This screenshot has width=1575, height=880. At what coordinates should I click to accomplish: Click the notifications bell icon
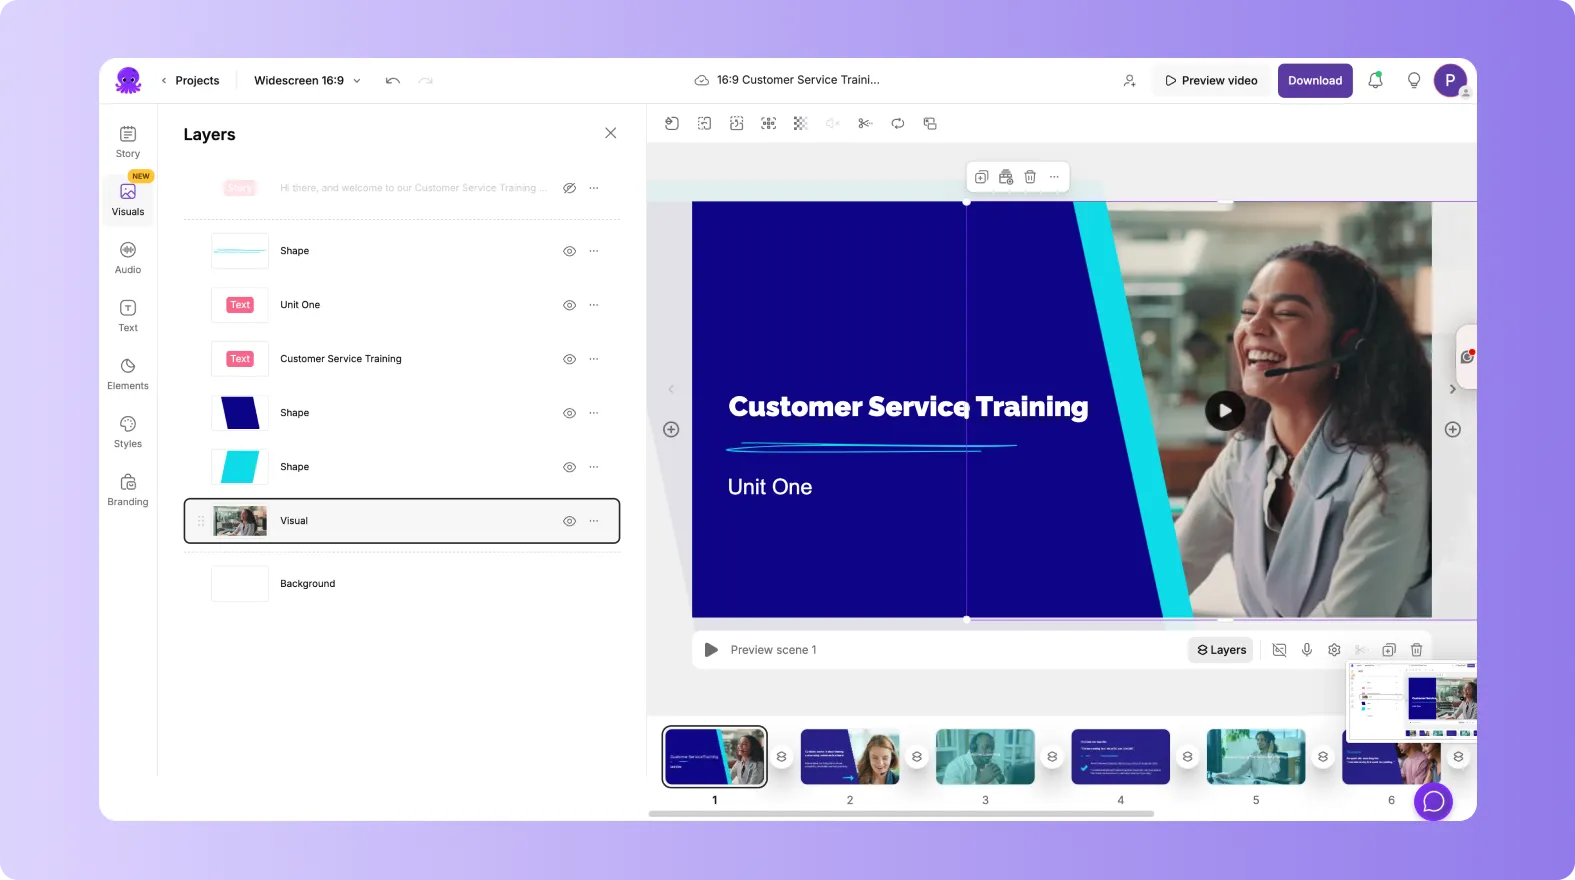click(1375, 81)
